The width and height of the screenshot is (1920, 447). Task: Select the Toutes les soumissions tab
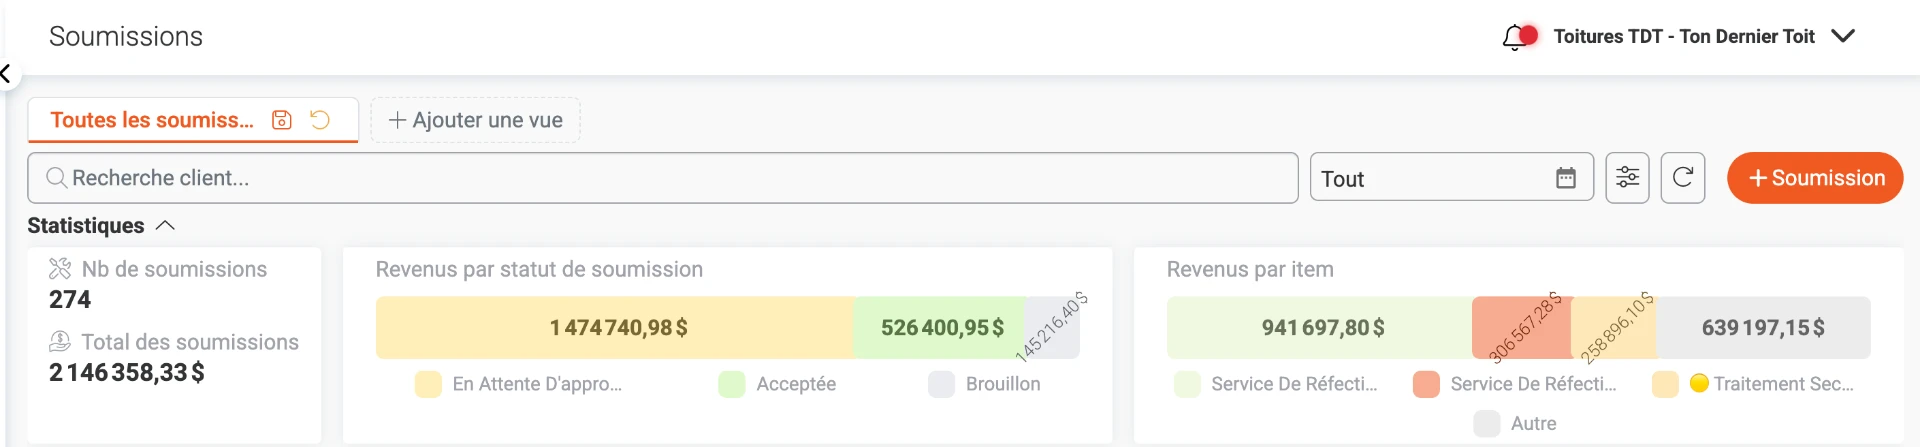tap(152, 120)
